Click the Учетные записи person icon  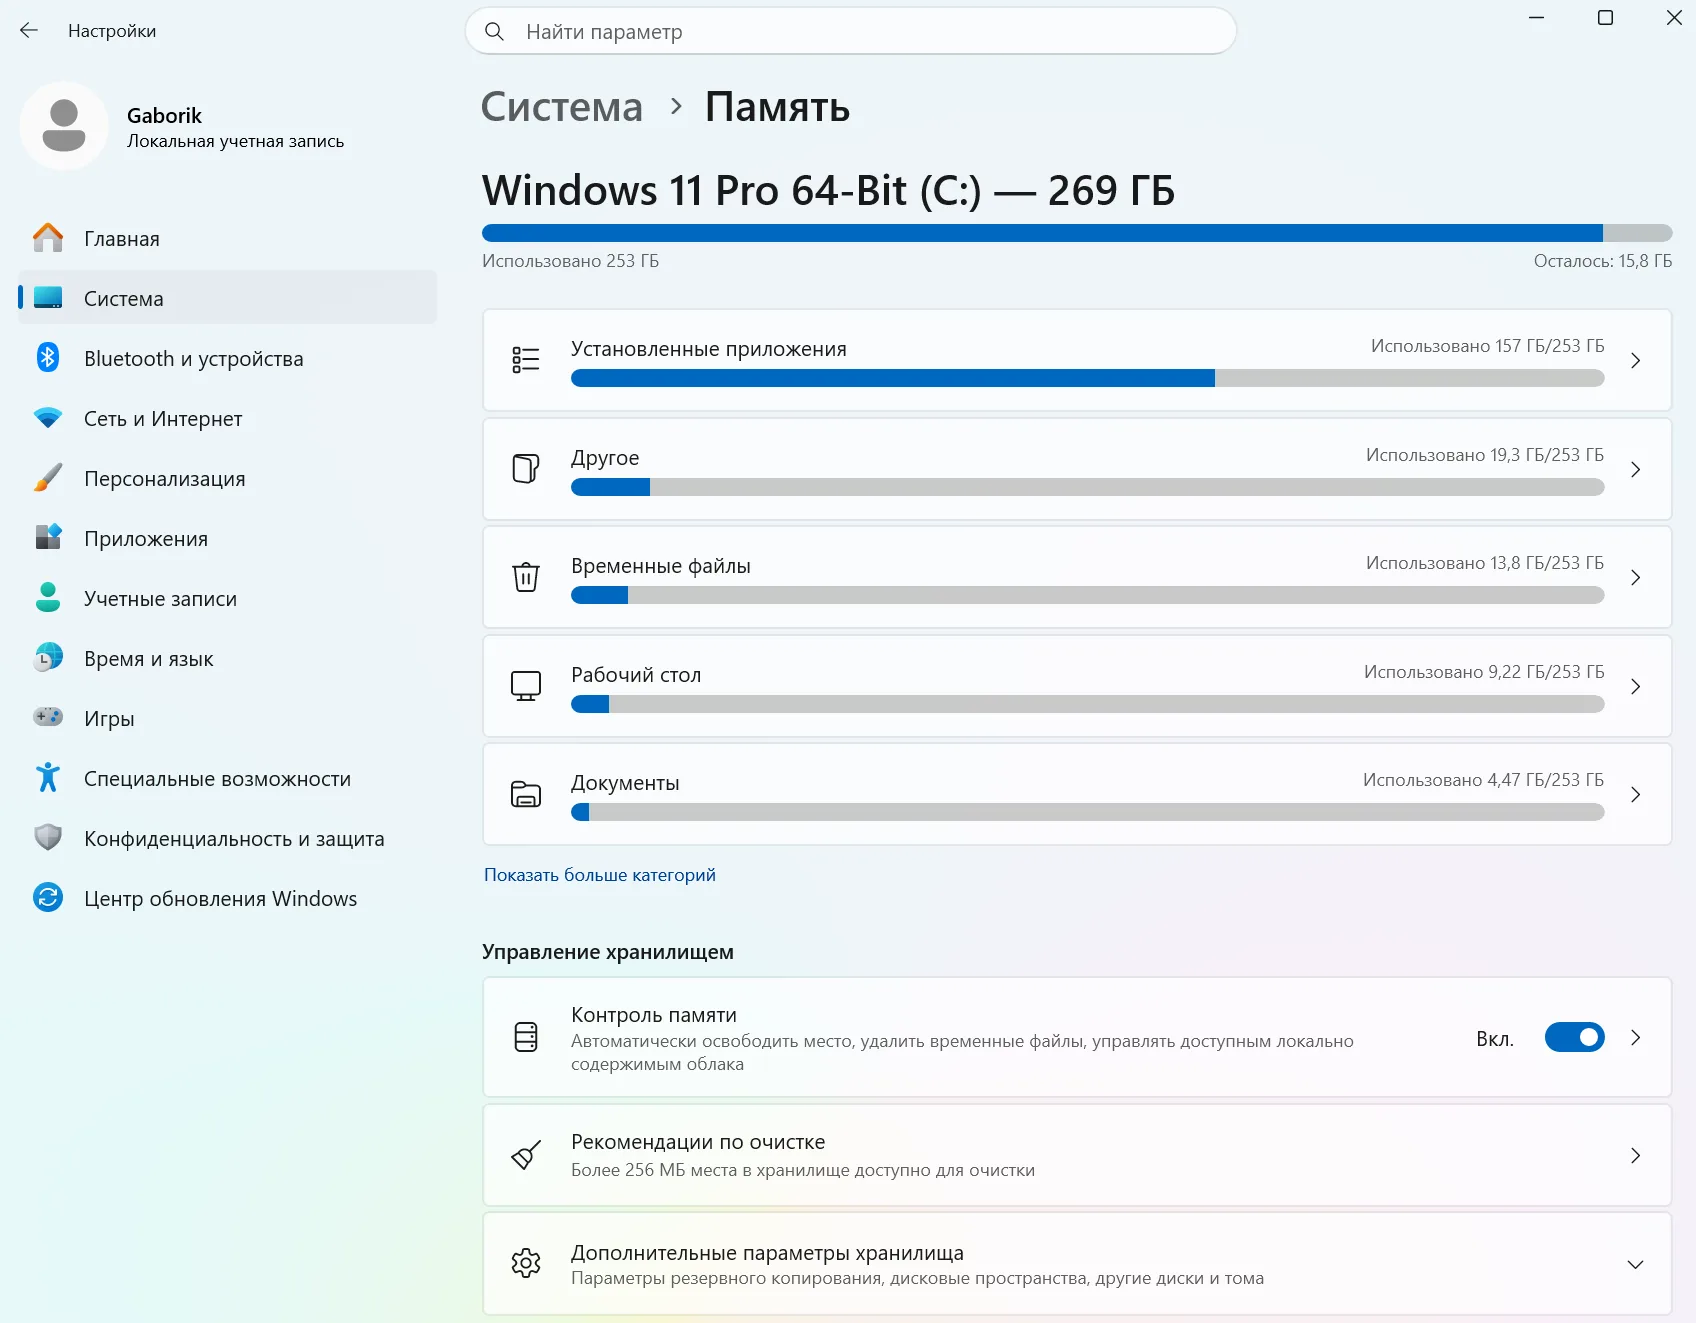pyautogui.click(x=48, y=598)
